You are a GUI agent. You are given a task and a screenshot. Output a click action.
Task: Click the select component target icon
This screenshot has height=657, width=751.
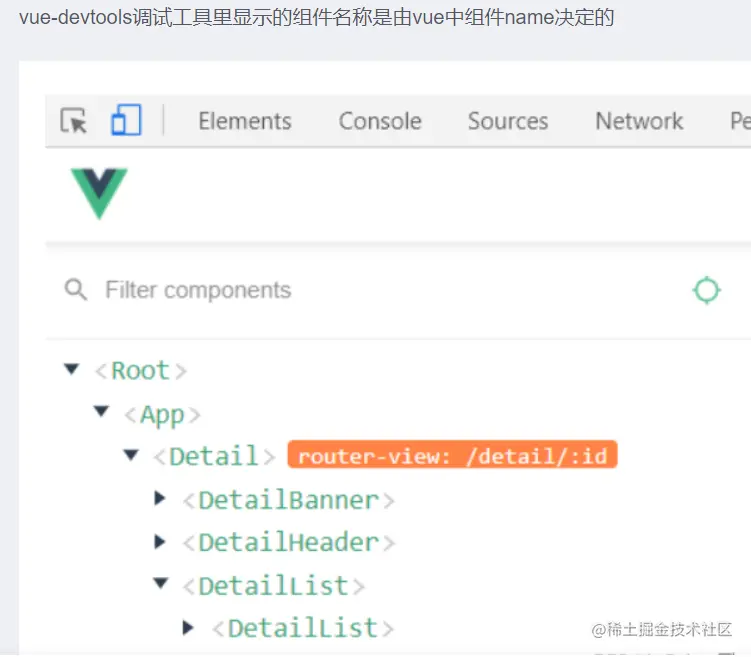pos(706,290)
